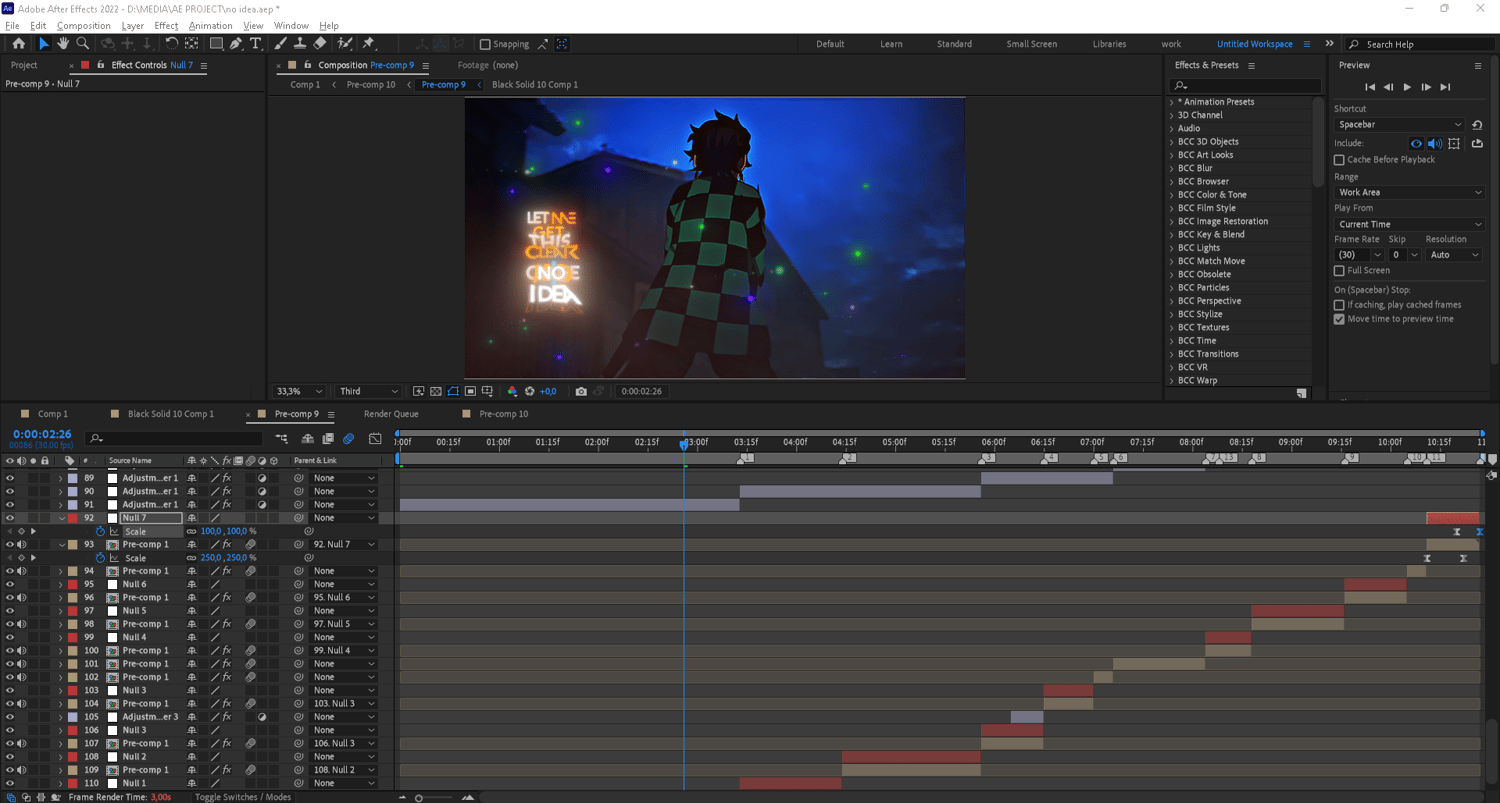Select the Clone Stamp tool
1500x803 pixels.
pos(300,44)
